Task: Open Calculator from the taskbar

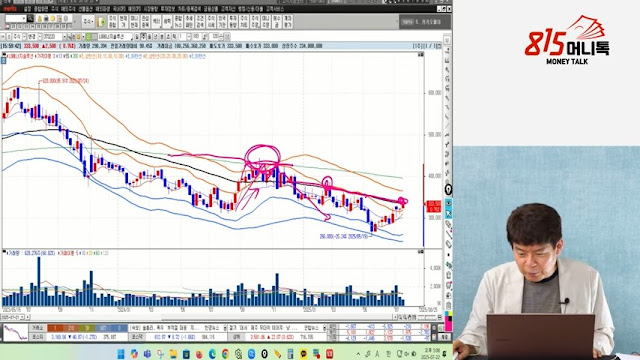Action: [290, 354]
